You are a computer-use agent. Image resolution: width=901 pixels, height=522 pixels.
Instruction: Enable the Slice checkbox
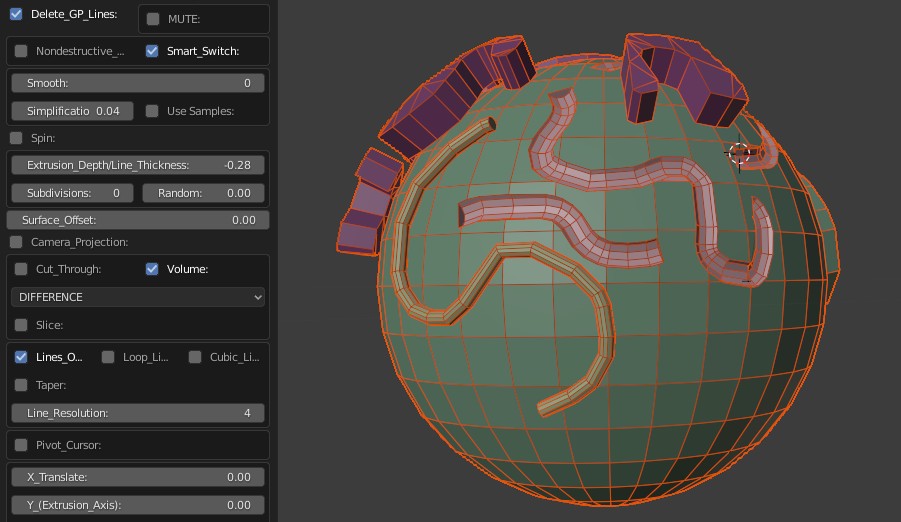click(x=21, y=325)
